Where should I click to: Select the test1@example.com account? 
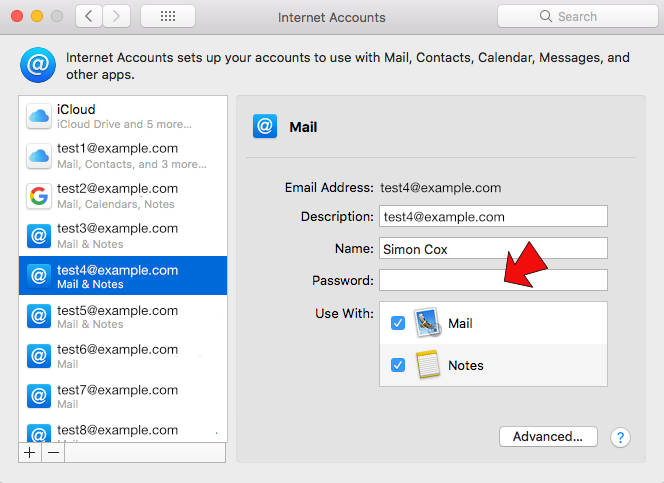click(123, 156)
